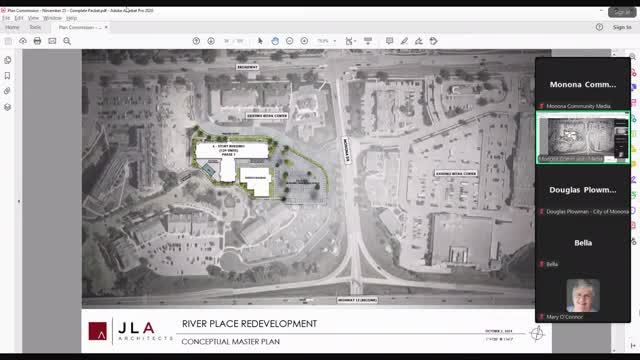Screen dimensions: 640x360
Task: Activate the Hand pan tool
Action: click(x=275, y=41)
